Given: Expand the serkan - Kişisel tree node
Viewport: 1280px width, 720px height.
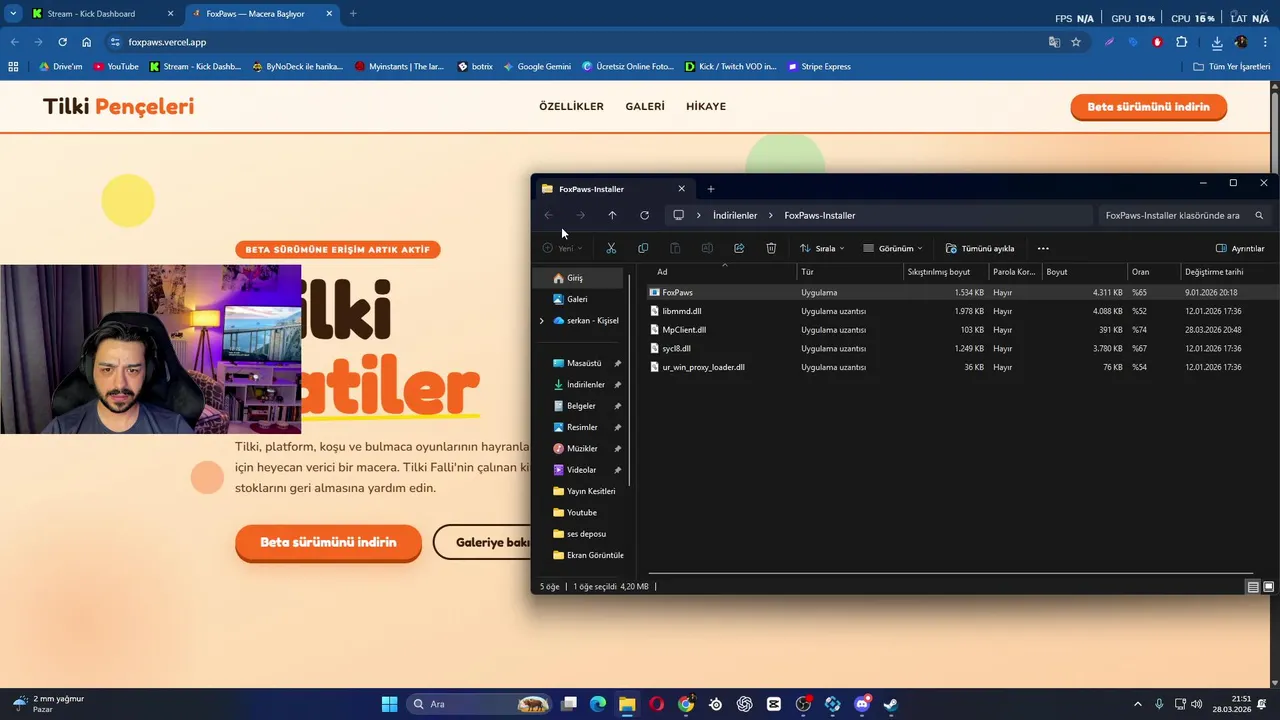Looking at the screenshot, I should click(x=542, y=321).
